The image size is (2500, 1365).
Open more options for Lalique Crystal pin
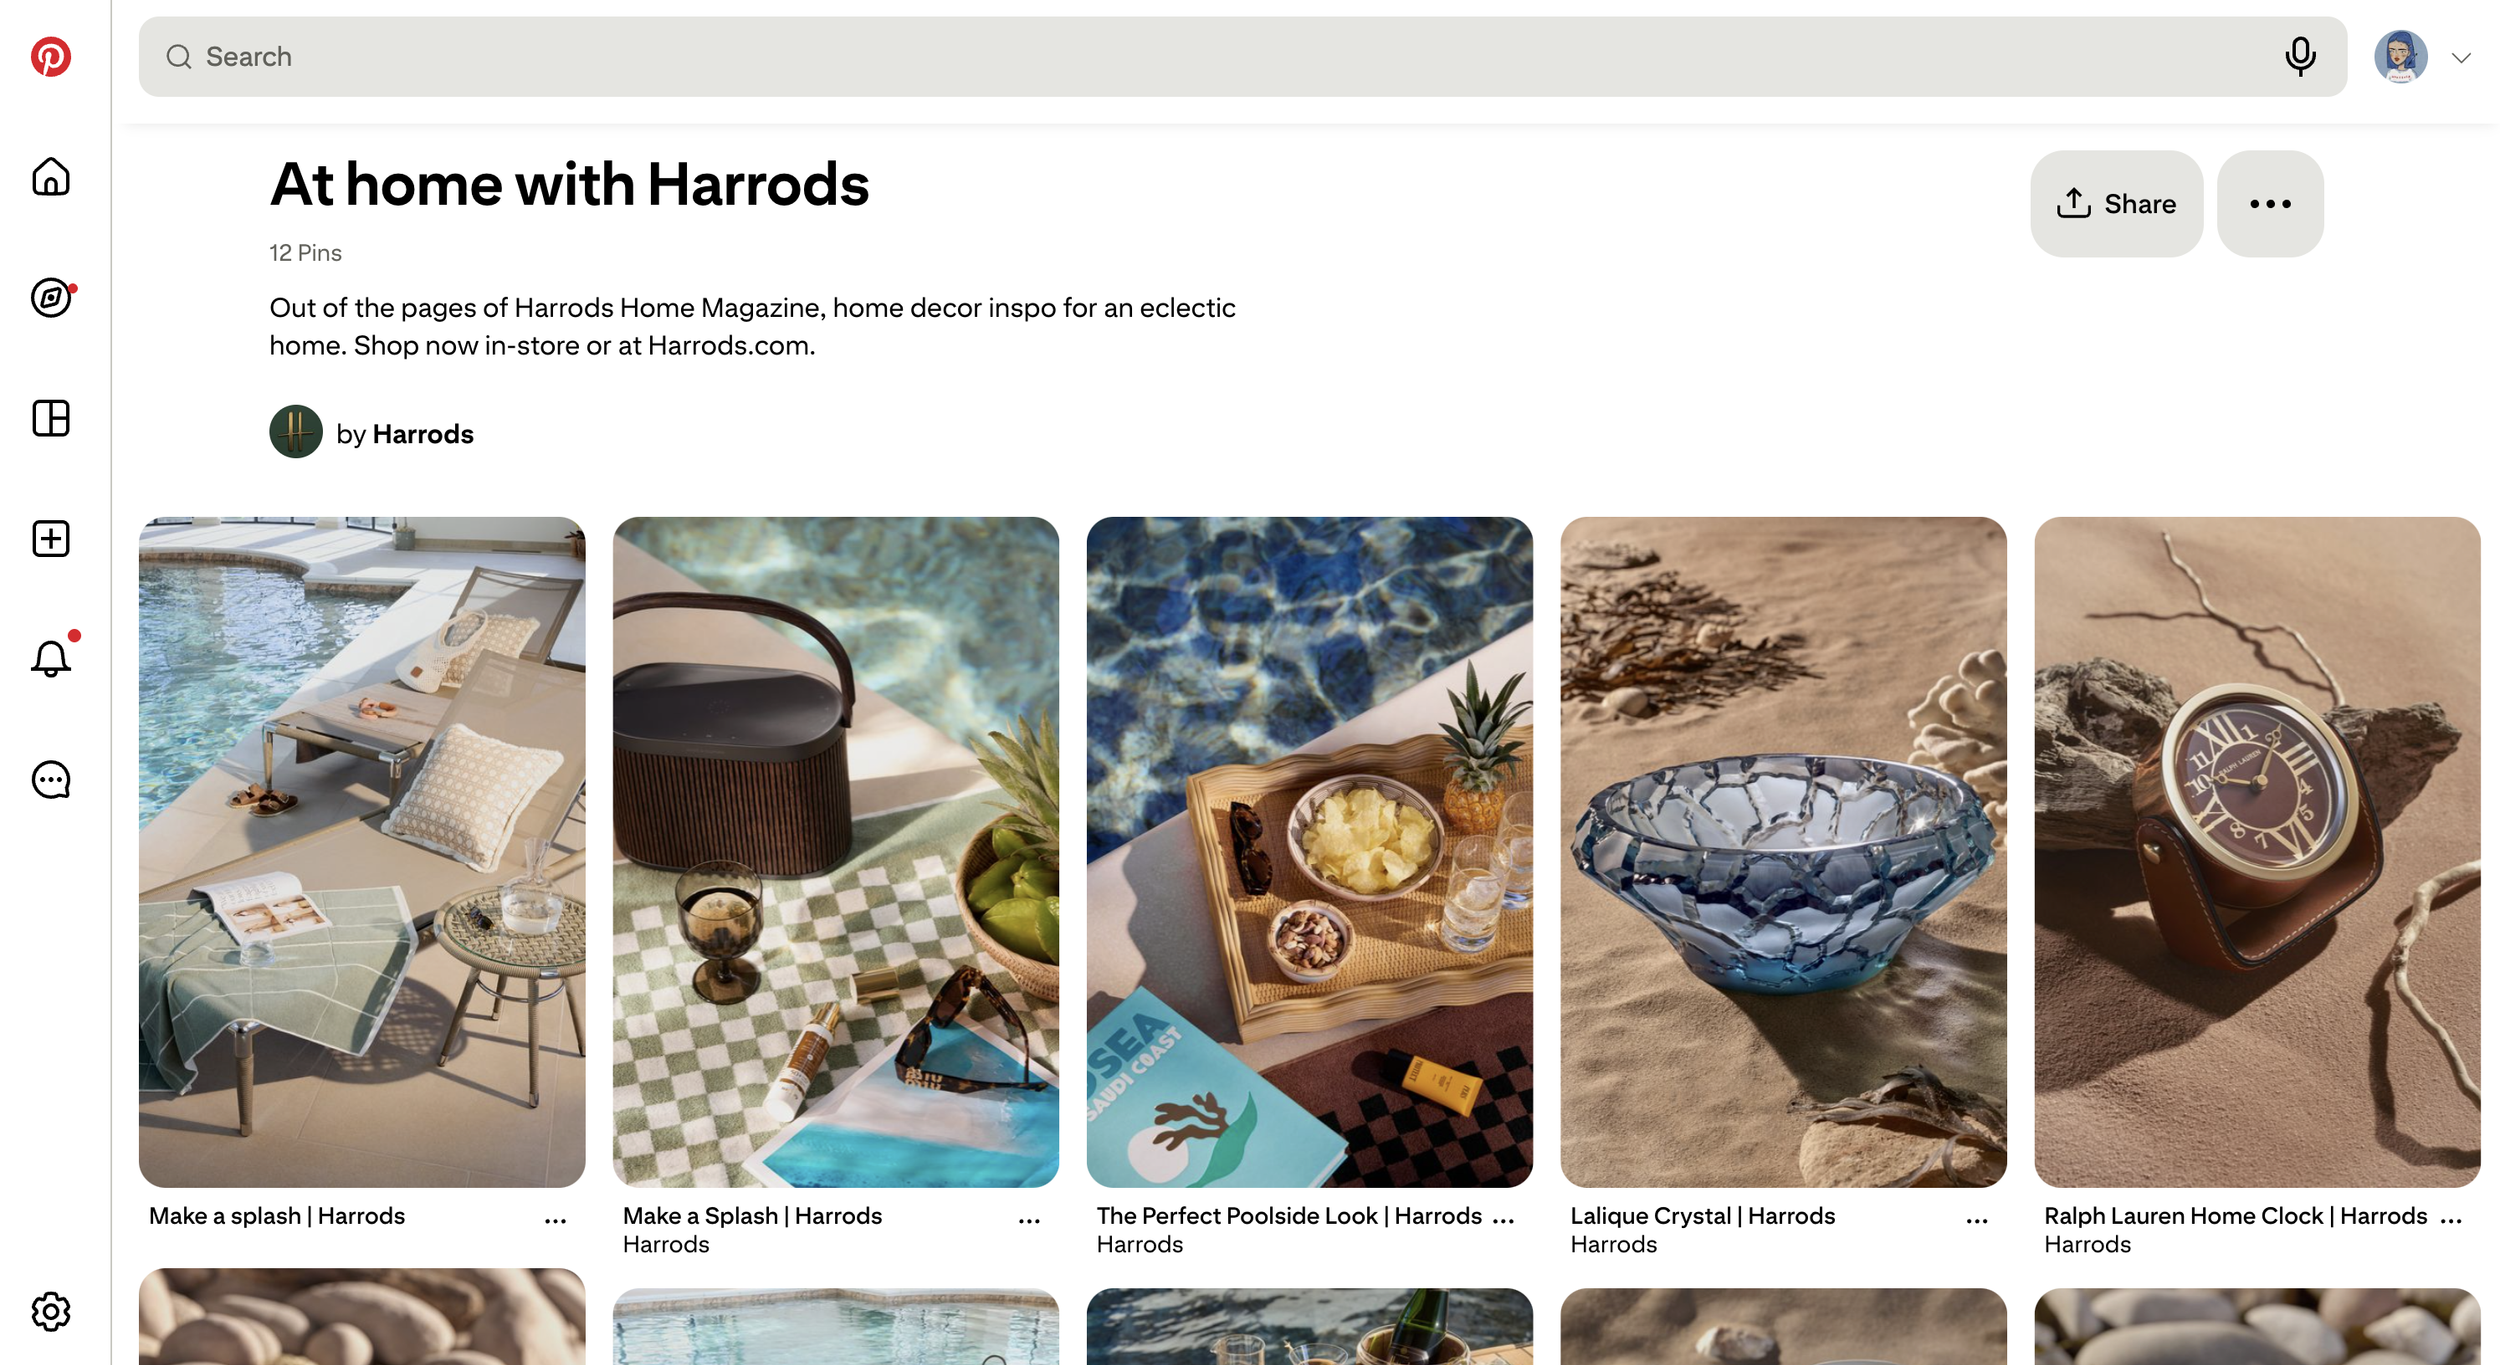tap(1976, 1220)
